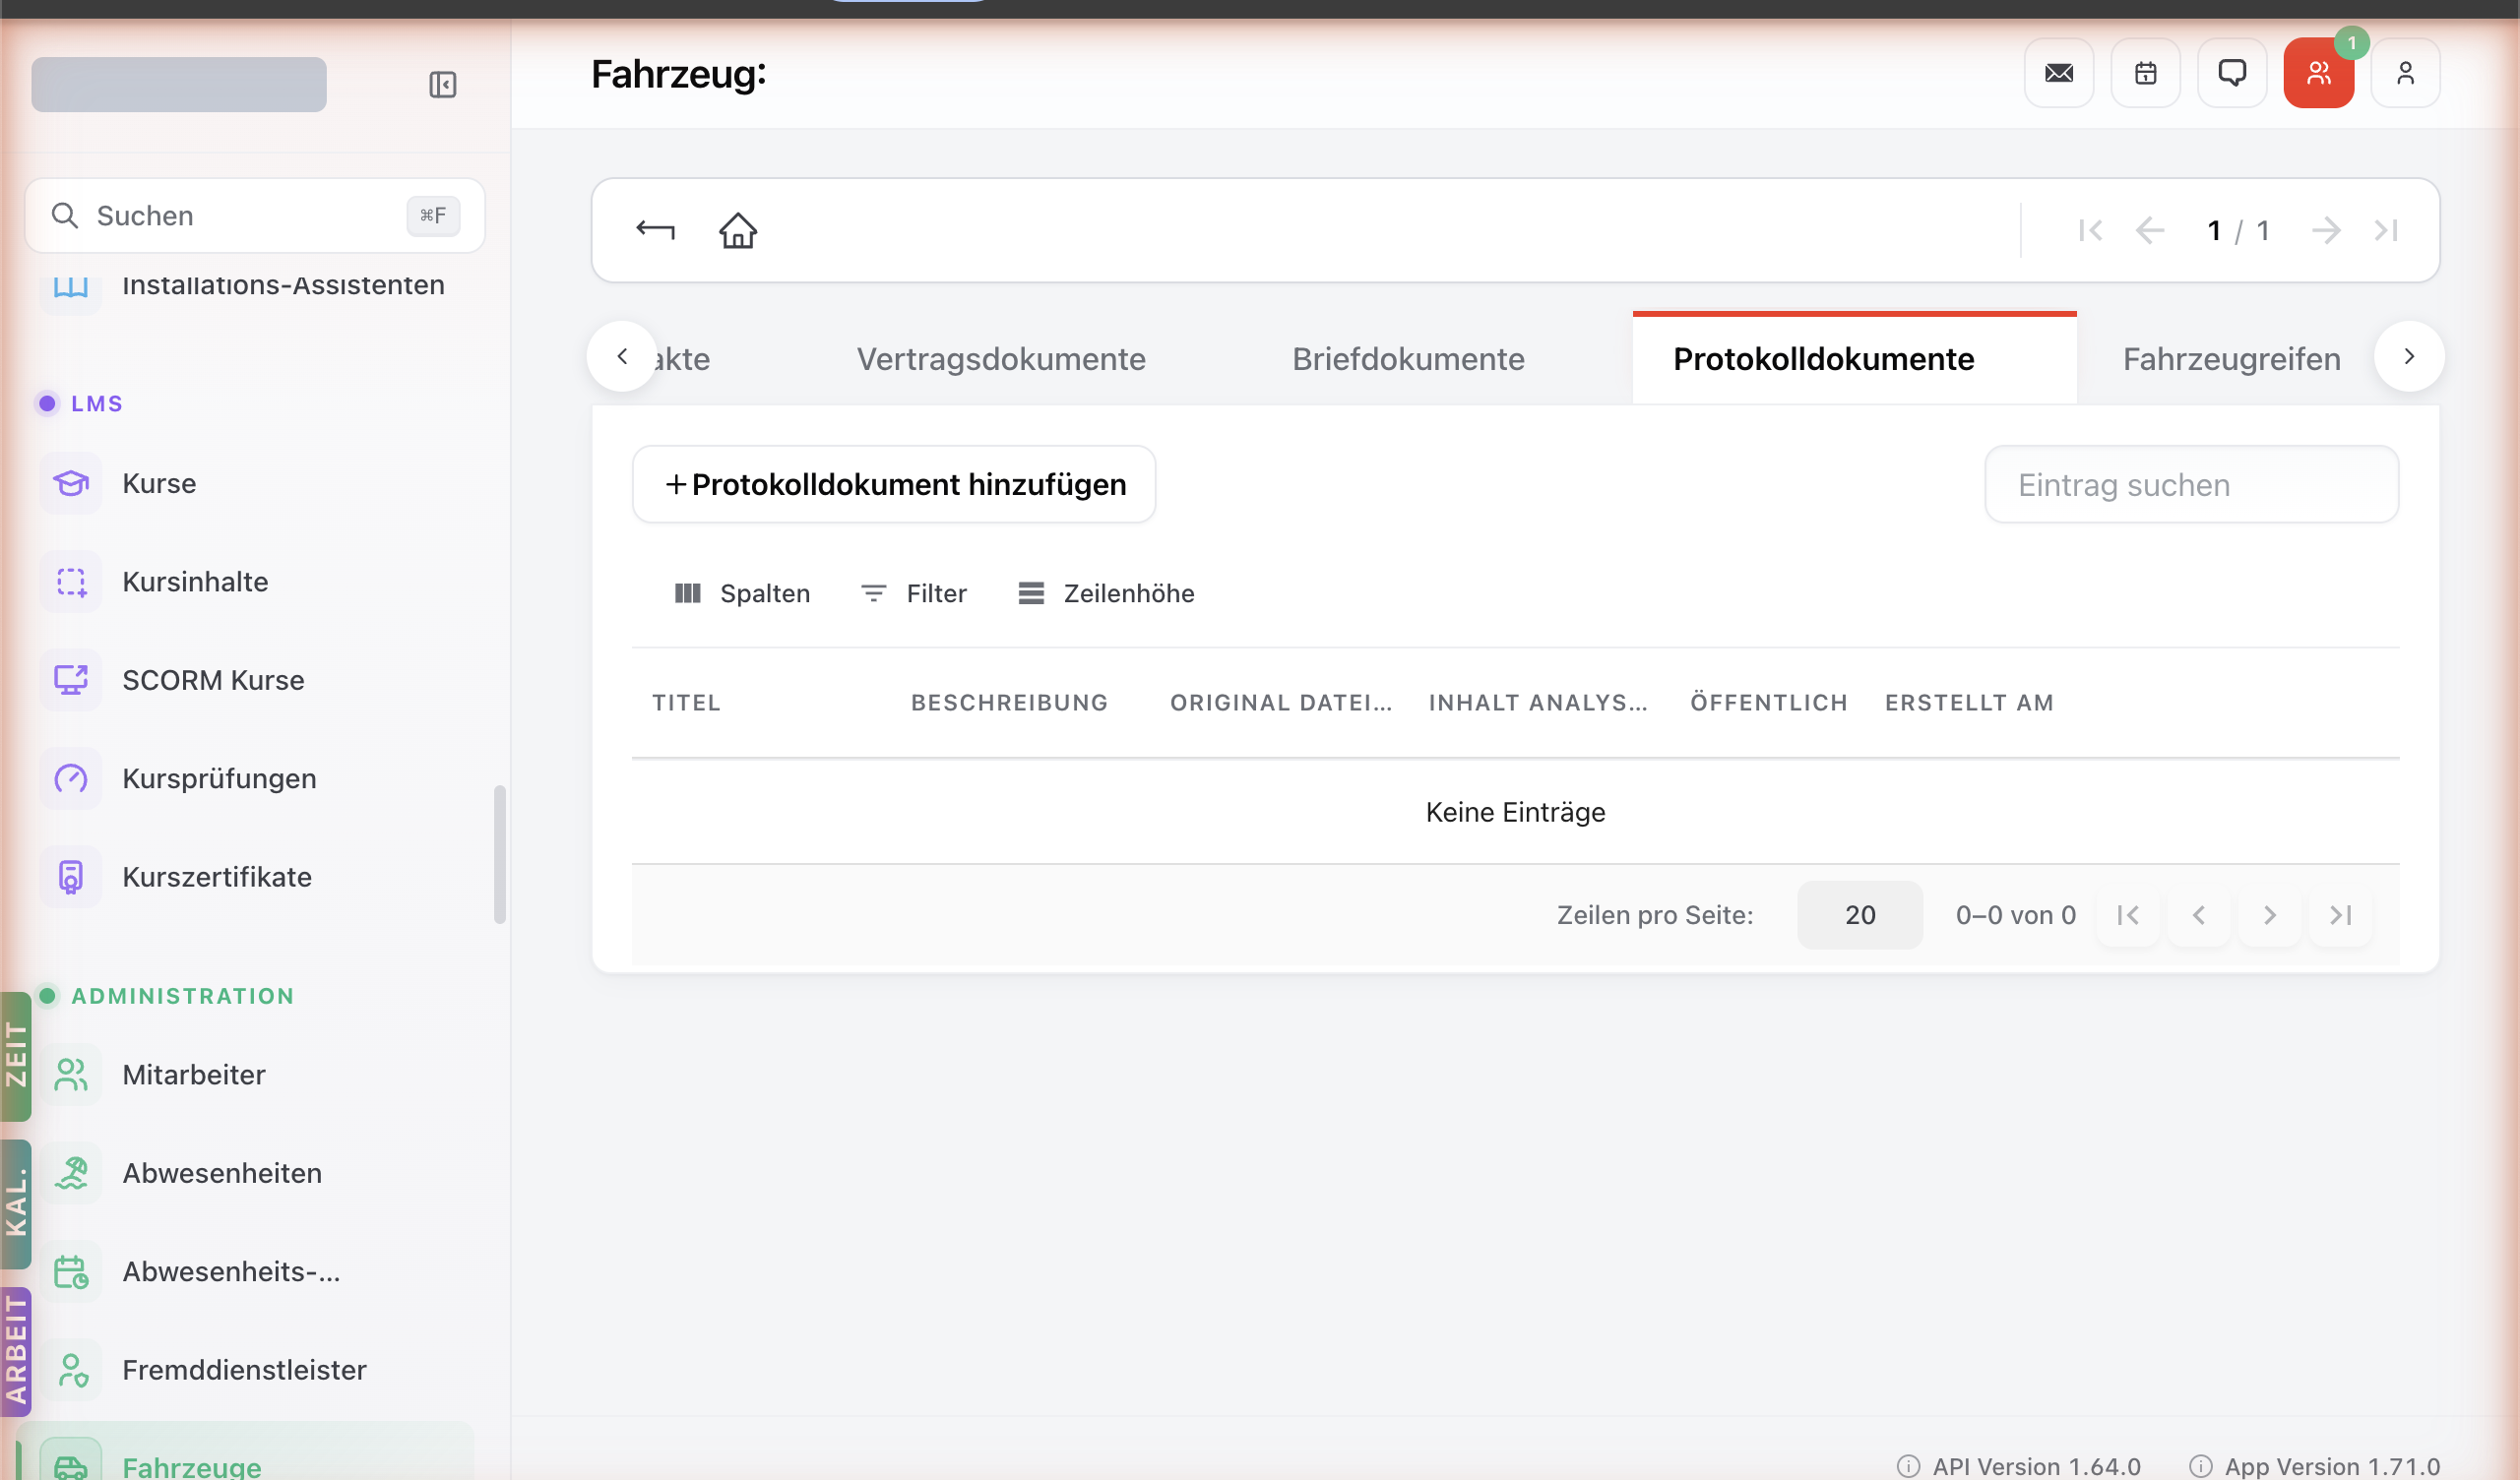Viewport: 2520px width, 1480px height.
Task: Open Zeilenhöhe row height menu
Action: (x=1106, y=594)
